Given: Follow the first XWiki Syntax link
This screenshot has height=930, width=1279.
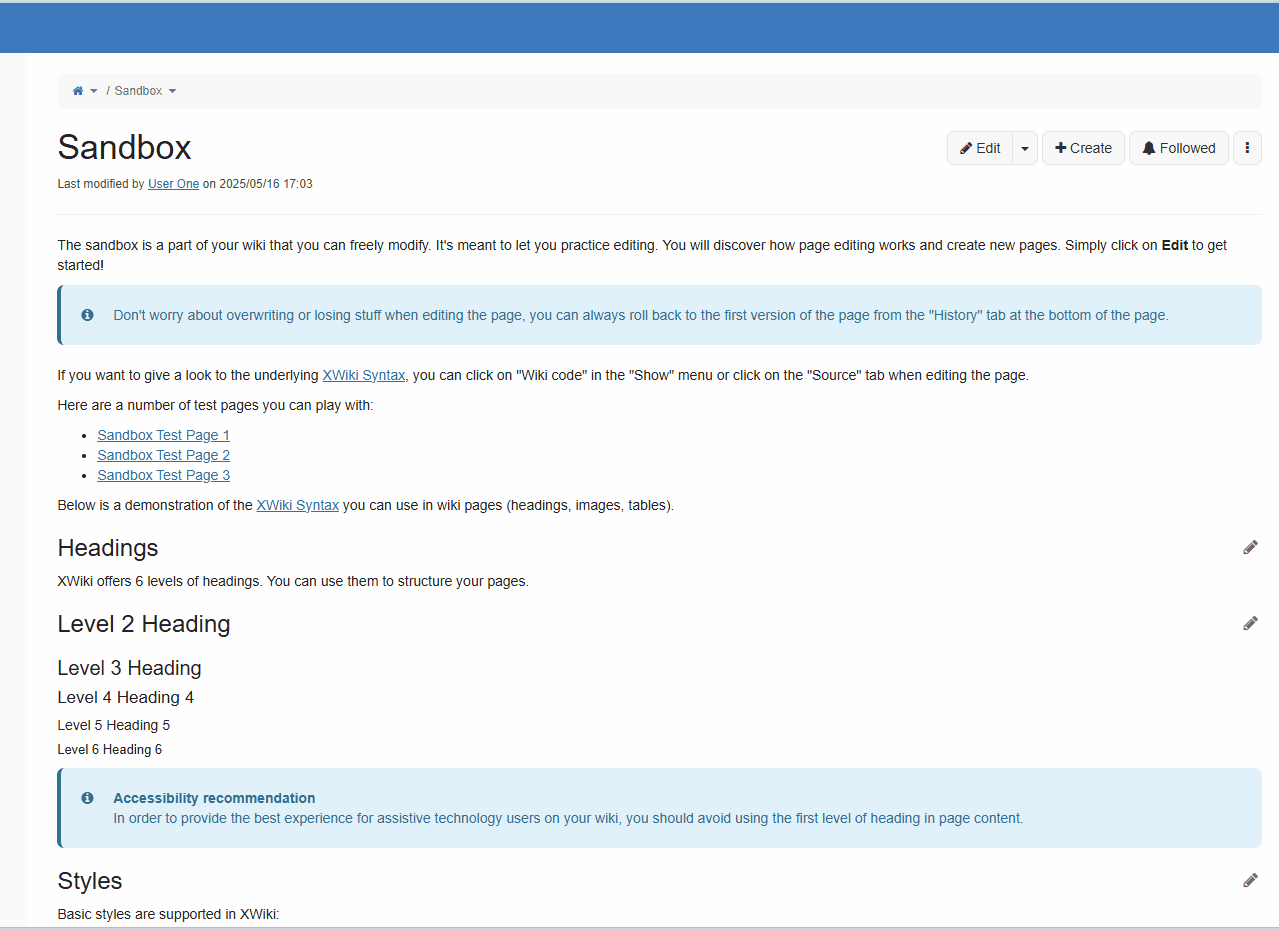Looking at the screenshot, I should click(363, 375).
